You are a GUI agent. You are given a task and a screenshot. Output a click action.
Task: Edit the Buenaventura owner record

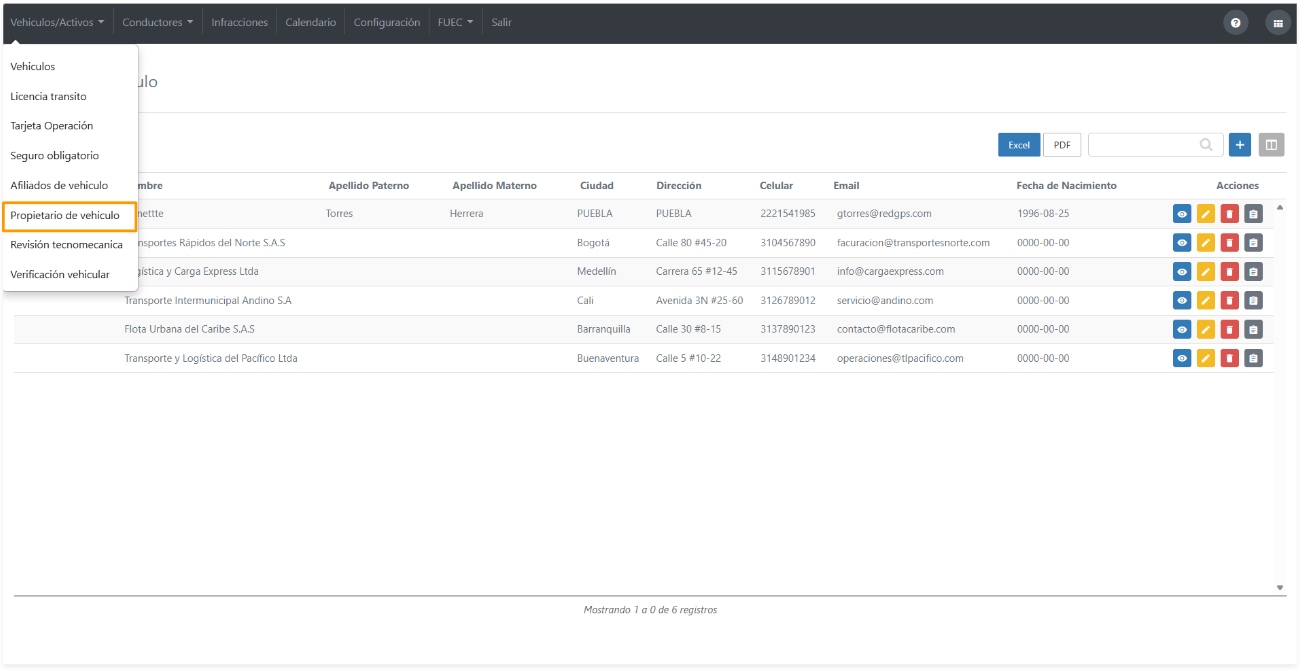click(1206, 358)
